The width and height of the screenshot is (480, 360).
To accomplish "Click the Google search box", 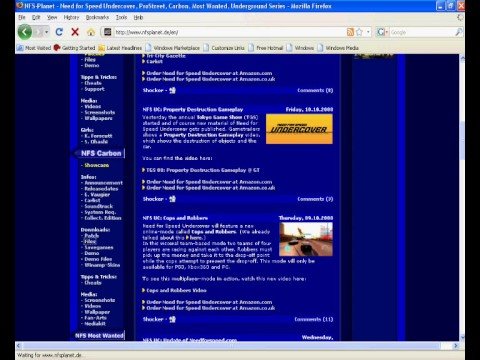I will (x=422, y=32).
